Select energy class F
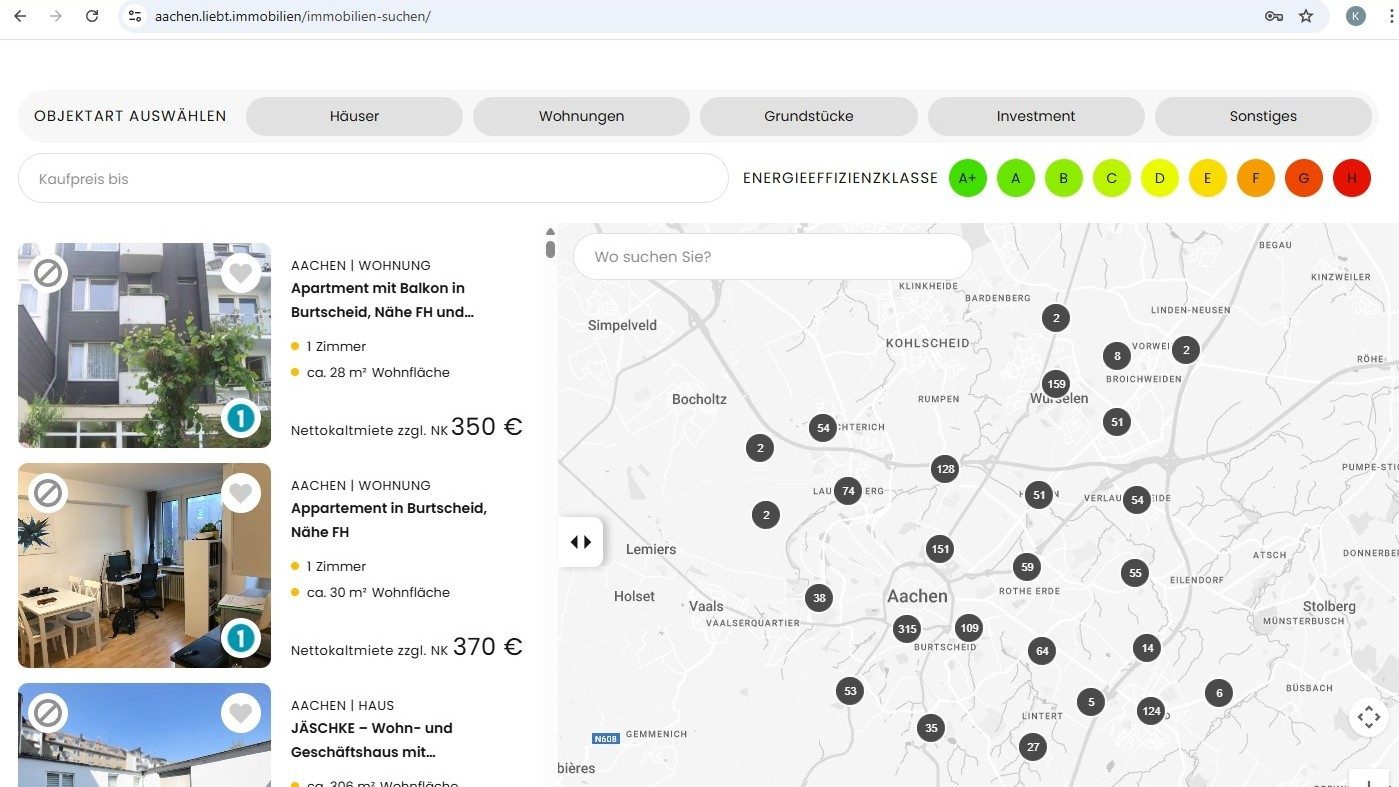The height and width of the screenshot is (787, 1399). click(1255, 178)
